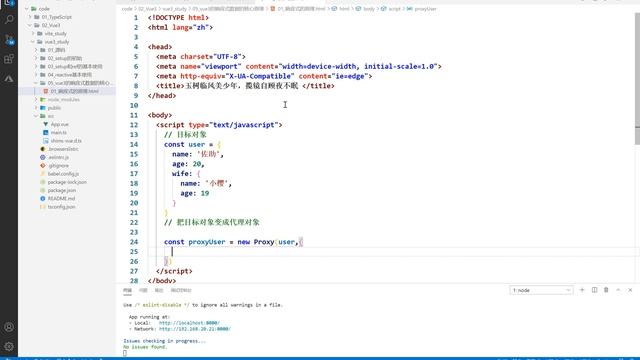The height and width of the screenshot is (360, 640).
Task: Click 'const proxyUser' on line 24
Action: [x=194, y=242]
